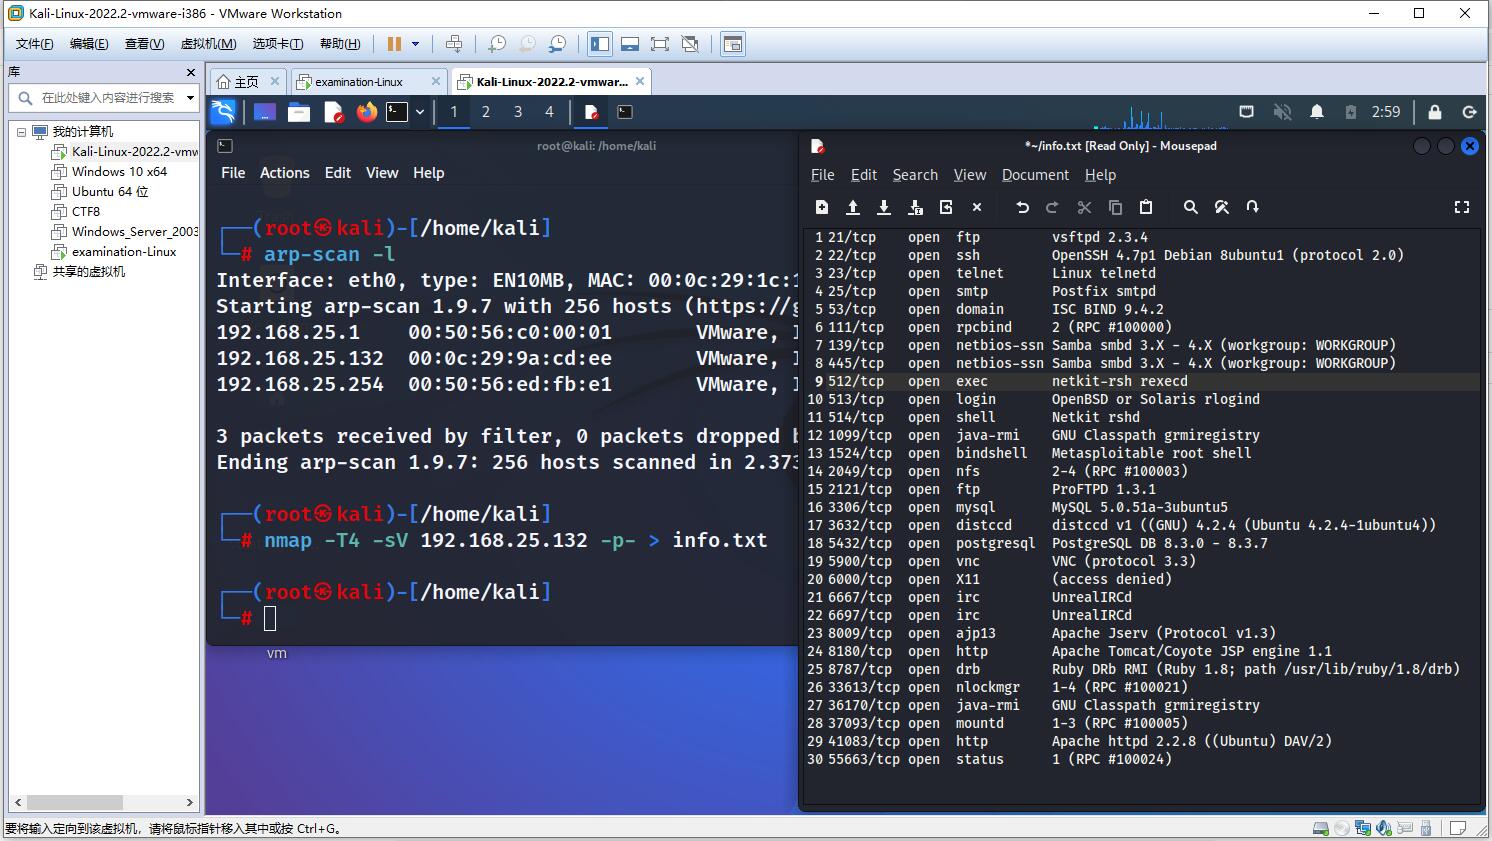This screenshot has width=1492, height=841.
Task: Open the VMware 选项卡(T) menu
Action: (x=278, y=44)
